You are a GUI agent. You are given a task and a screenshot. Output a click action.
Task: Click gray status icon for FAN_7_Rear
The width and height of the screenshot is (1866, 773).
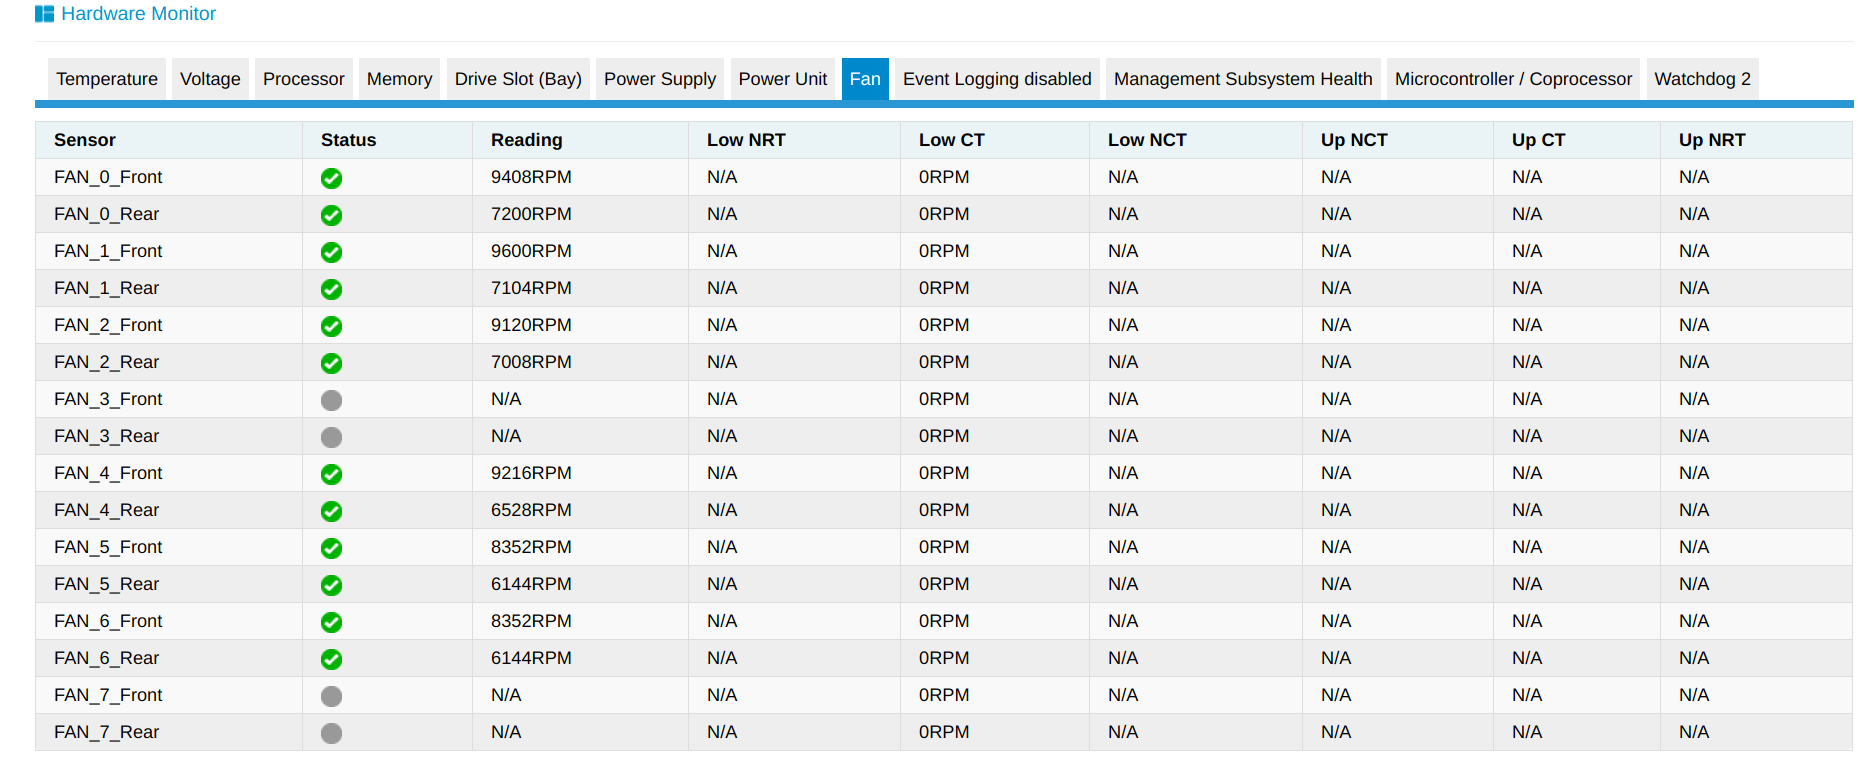(x=332, y=733)
